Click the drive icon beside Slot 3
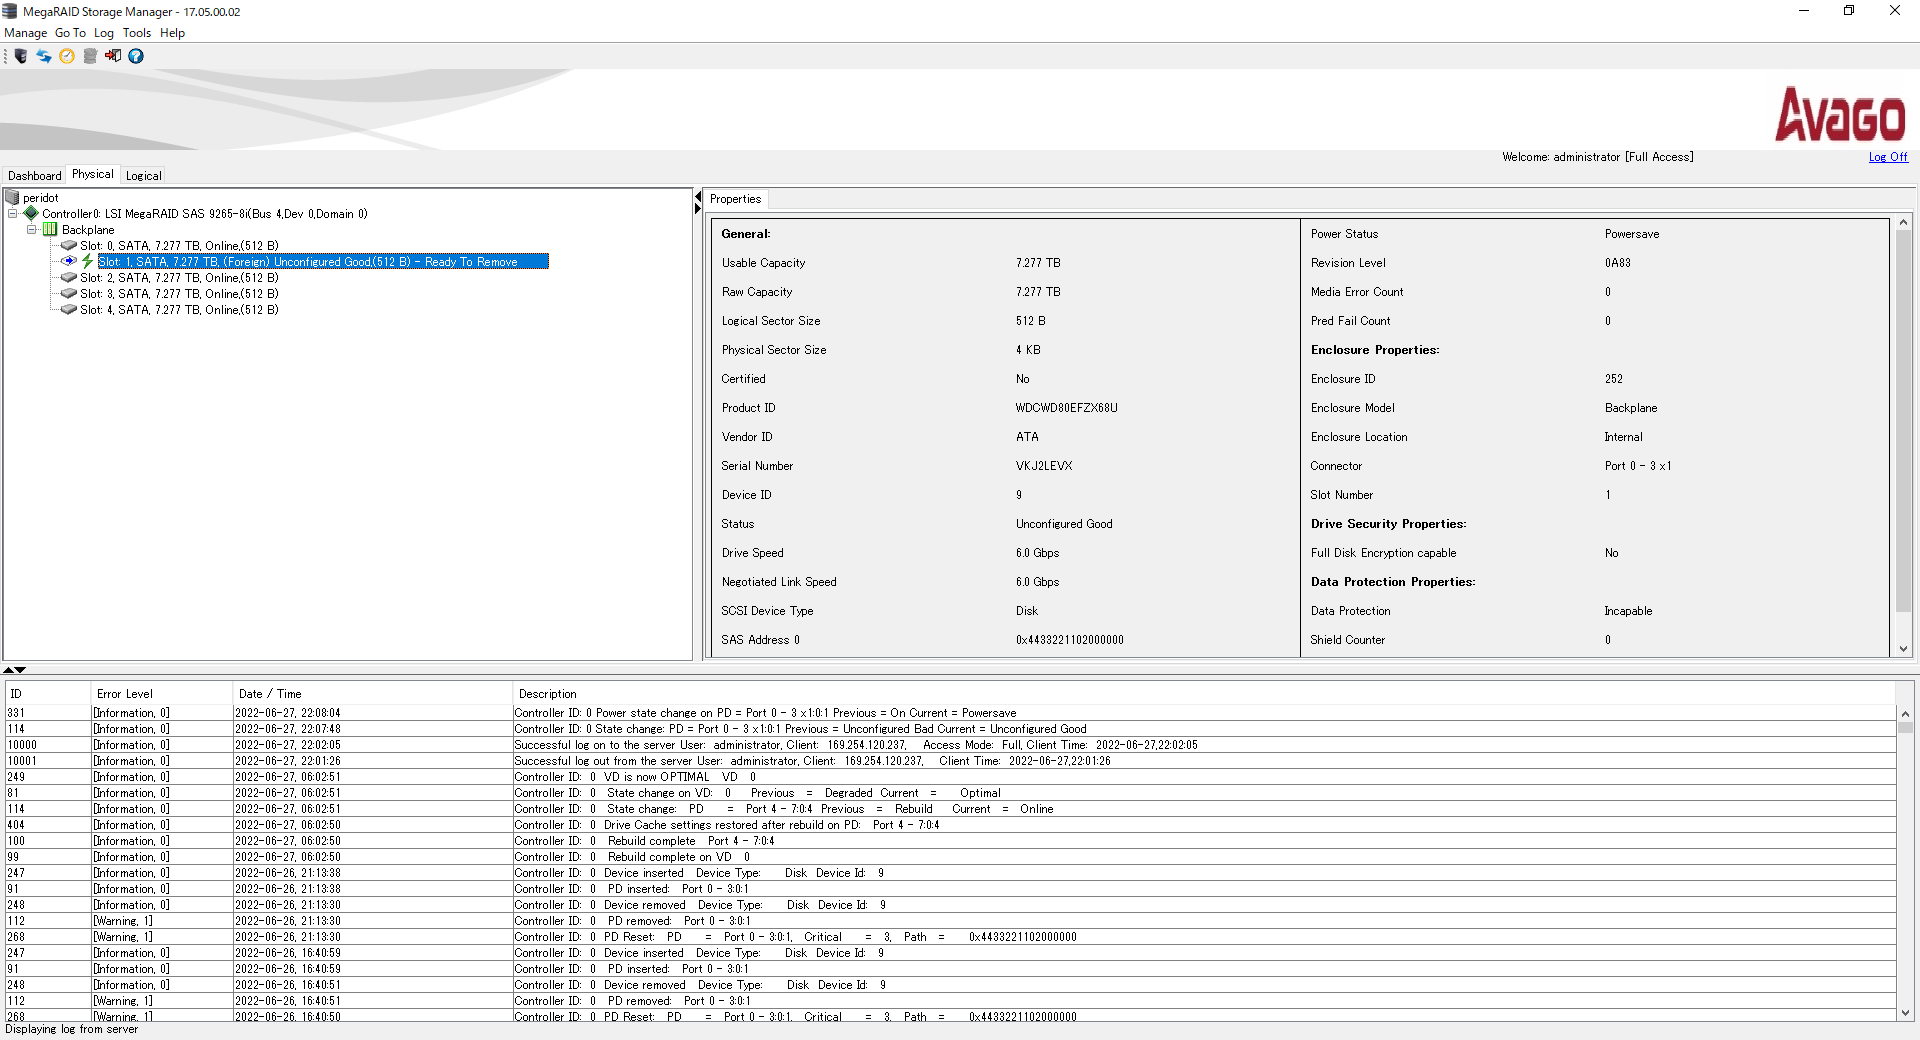The height and width of the screenshot is (1040, 1920). tap(69, 293)
